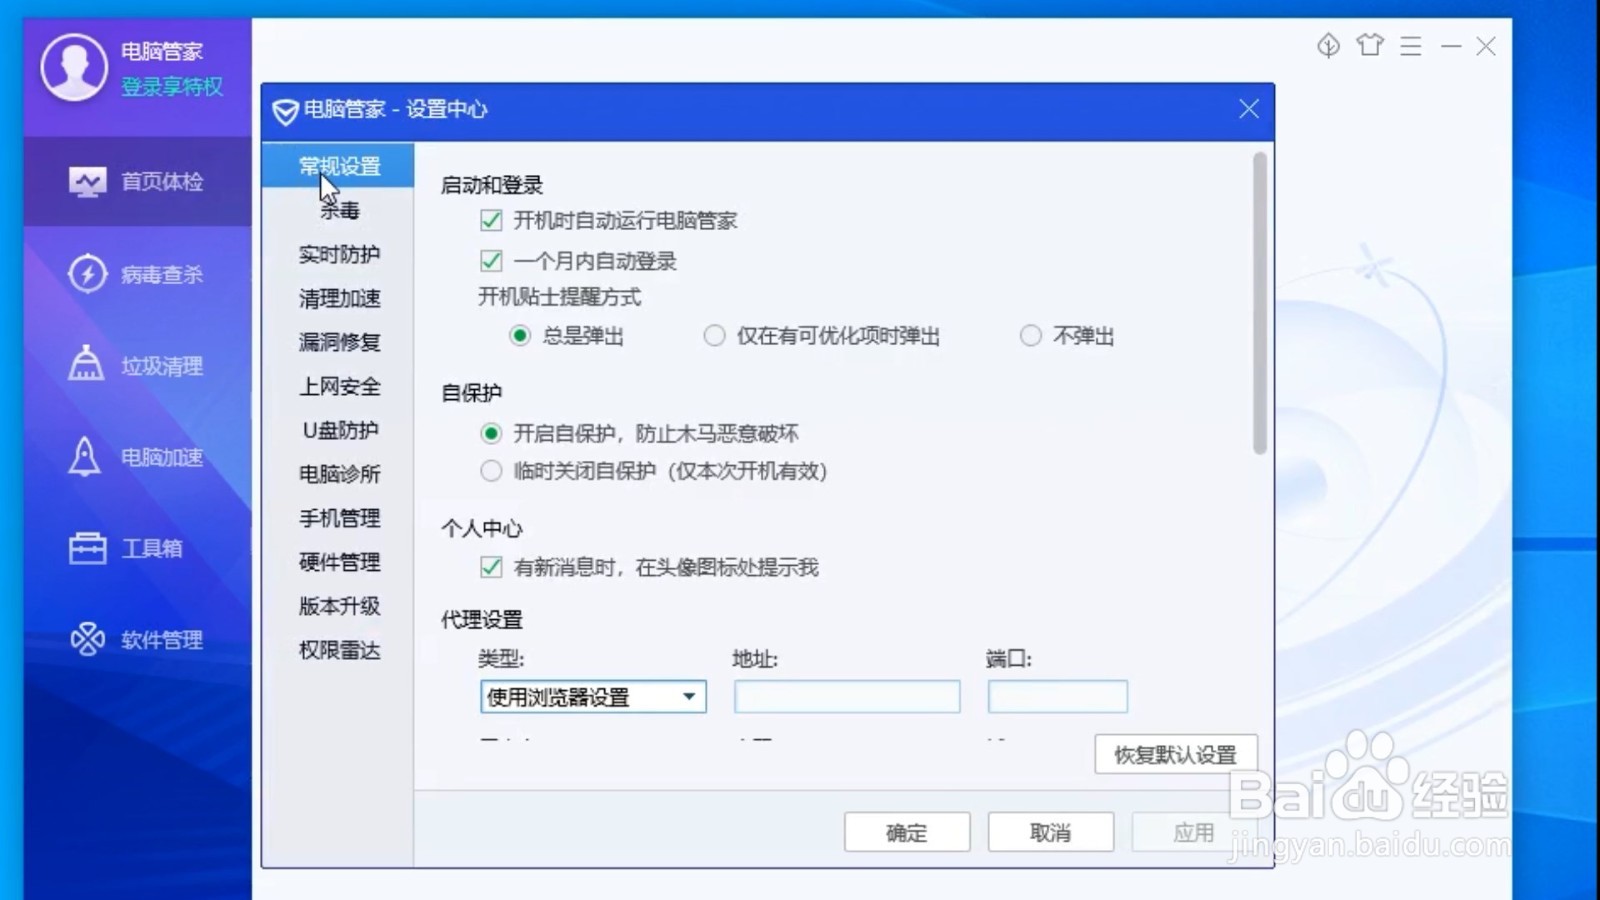The image size is (1600, 900).
Task: Click the shield logo in settings title bar
Action: click(x=285, y=111)
